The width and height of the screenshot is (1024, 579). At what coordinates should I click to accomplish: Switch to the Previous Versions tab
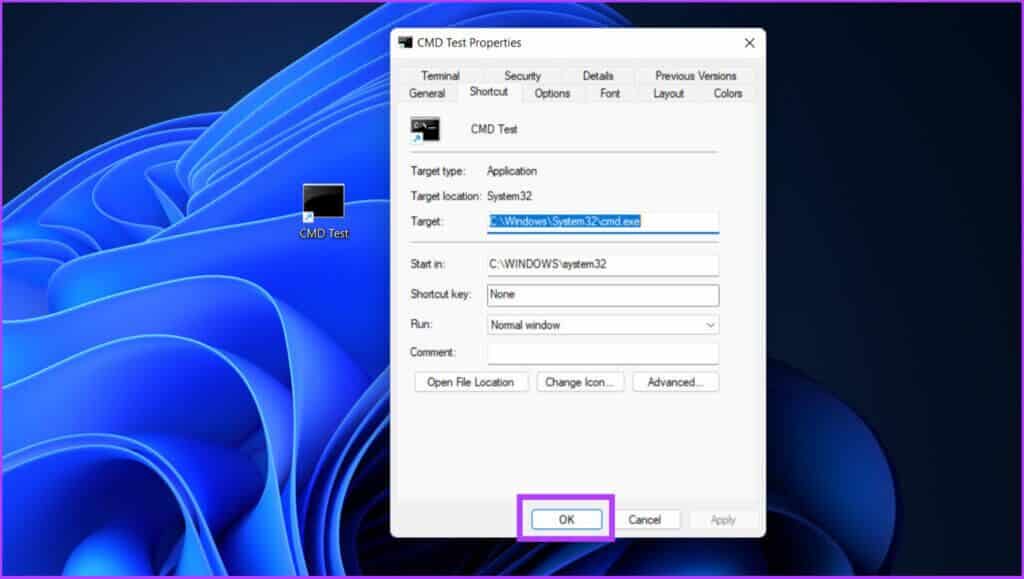coord(696,76)
